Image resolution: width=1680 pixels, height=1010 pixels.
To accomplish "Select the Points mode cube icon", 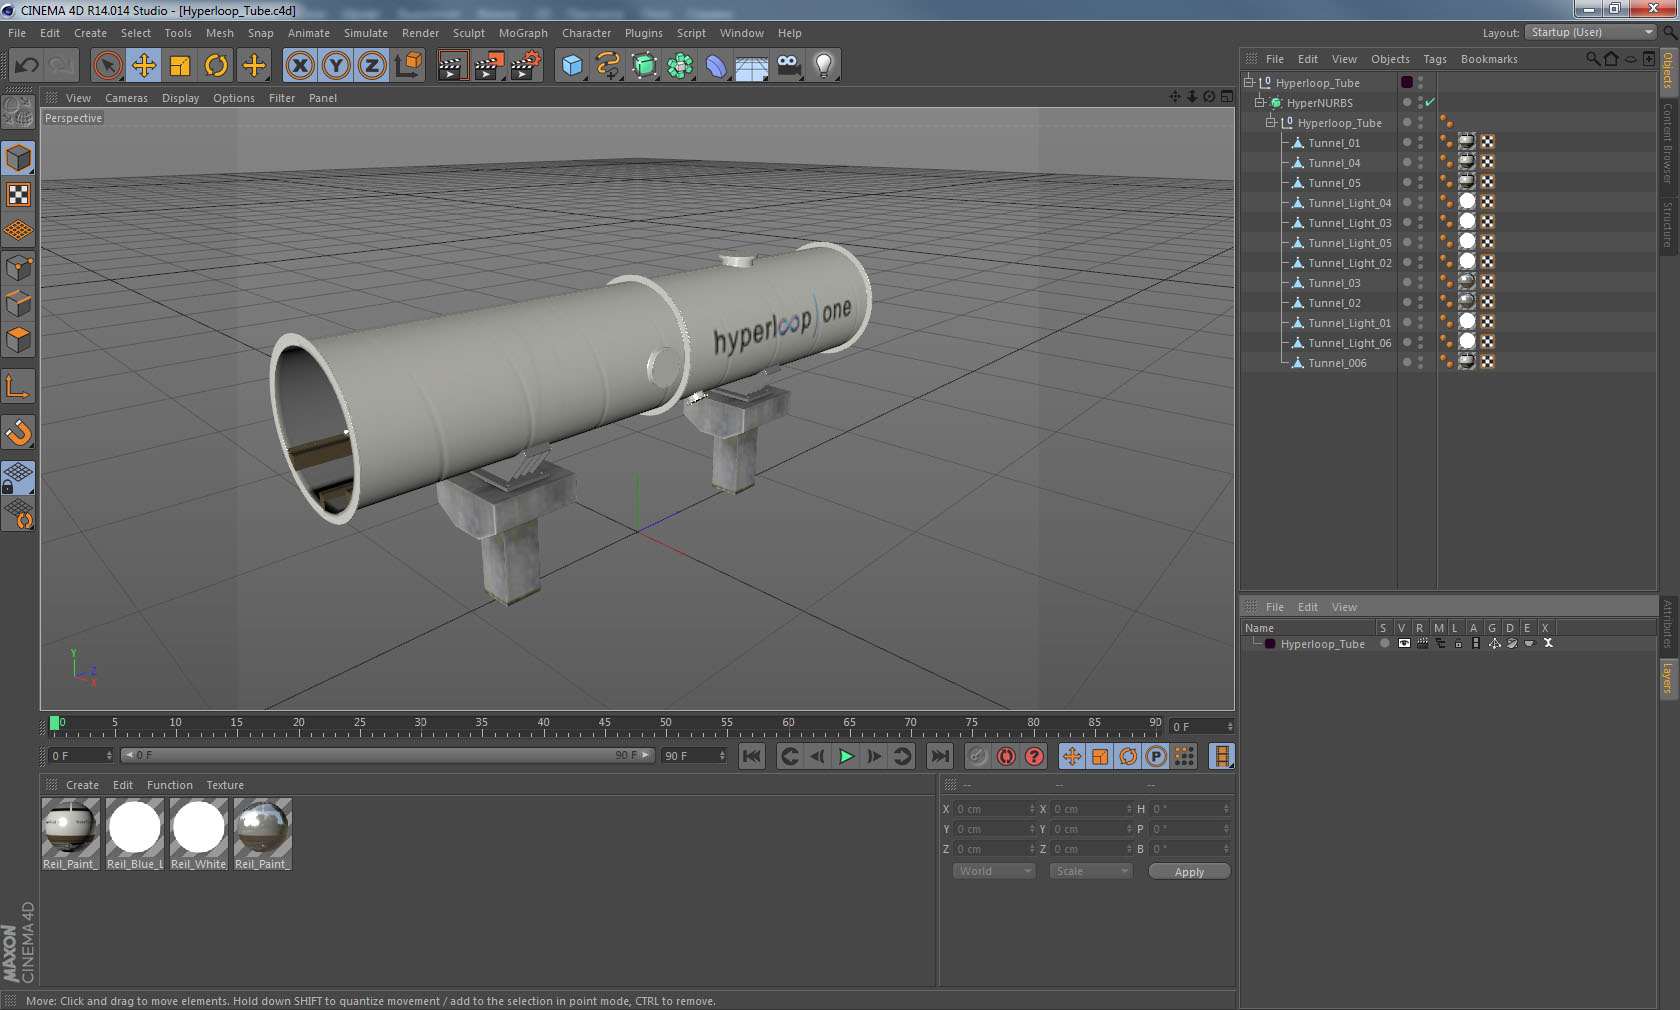I will coord(18,267).
